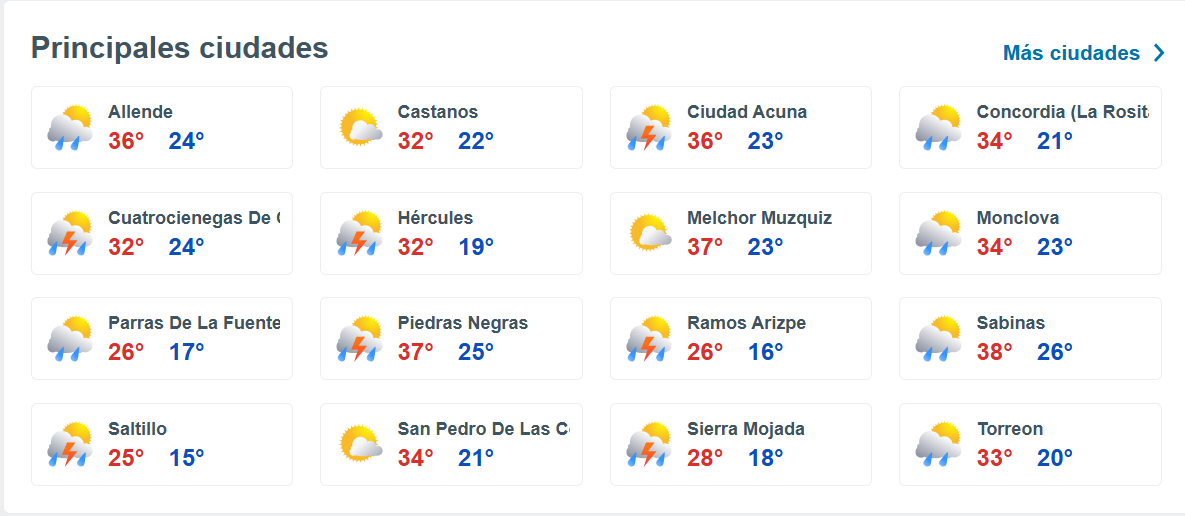This screenshot has height=516, width=1185.
Task: Click the weather icon beside Melchor Muzquiz
Action: (650, 233)
